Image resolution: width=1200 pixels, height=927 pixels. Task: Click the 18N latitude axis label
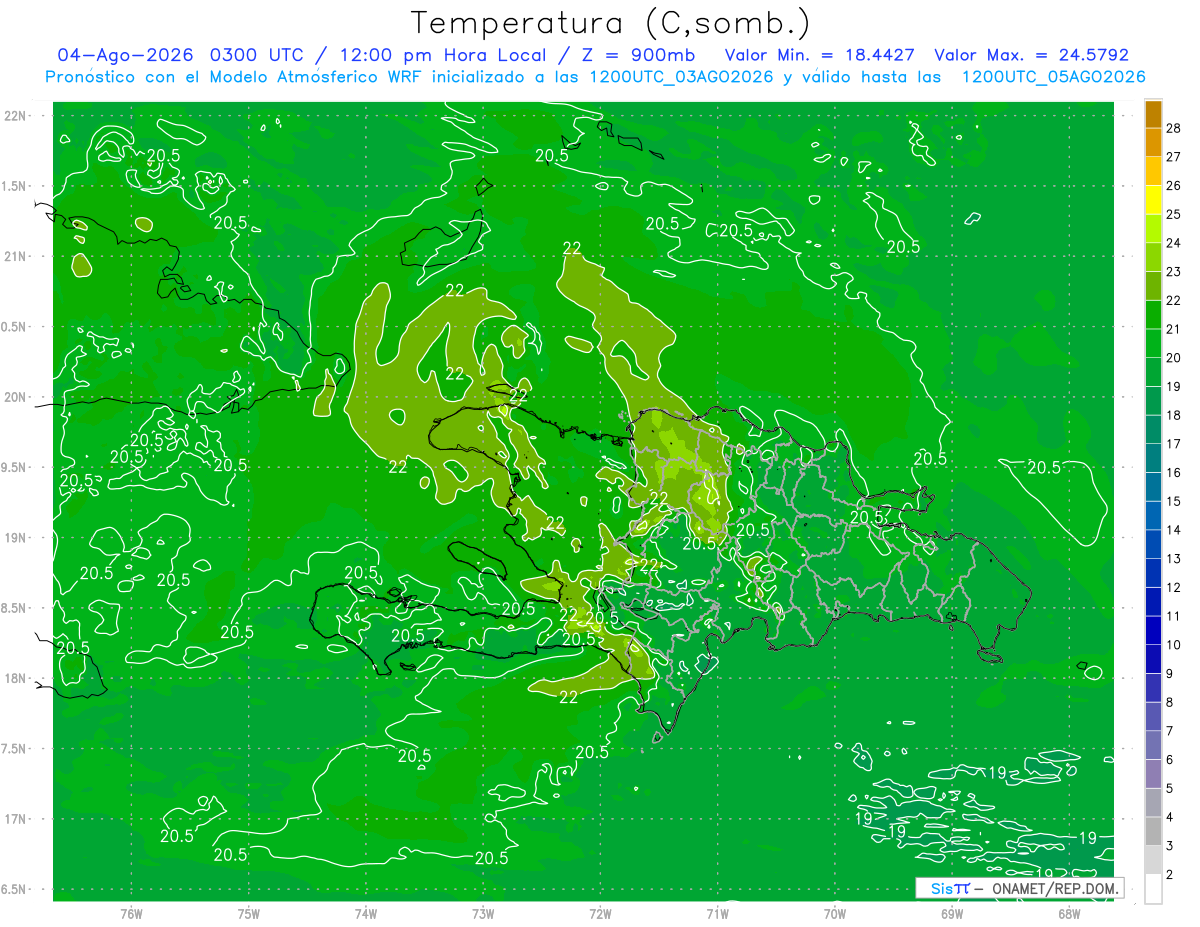pyautogui.click(x=16, y=679)
